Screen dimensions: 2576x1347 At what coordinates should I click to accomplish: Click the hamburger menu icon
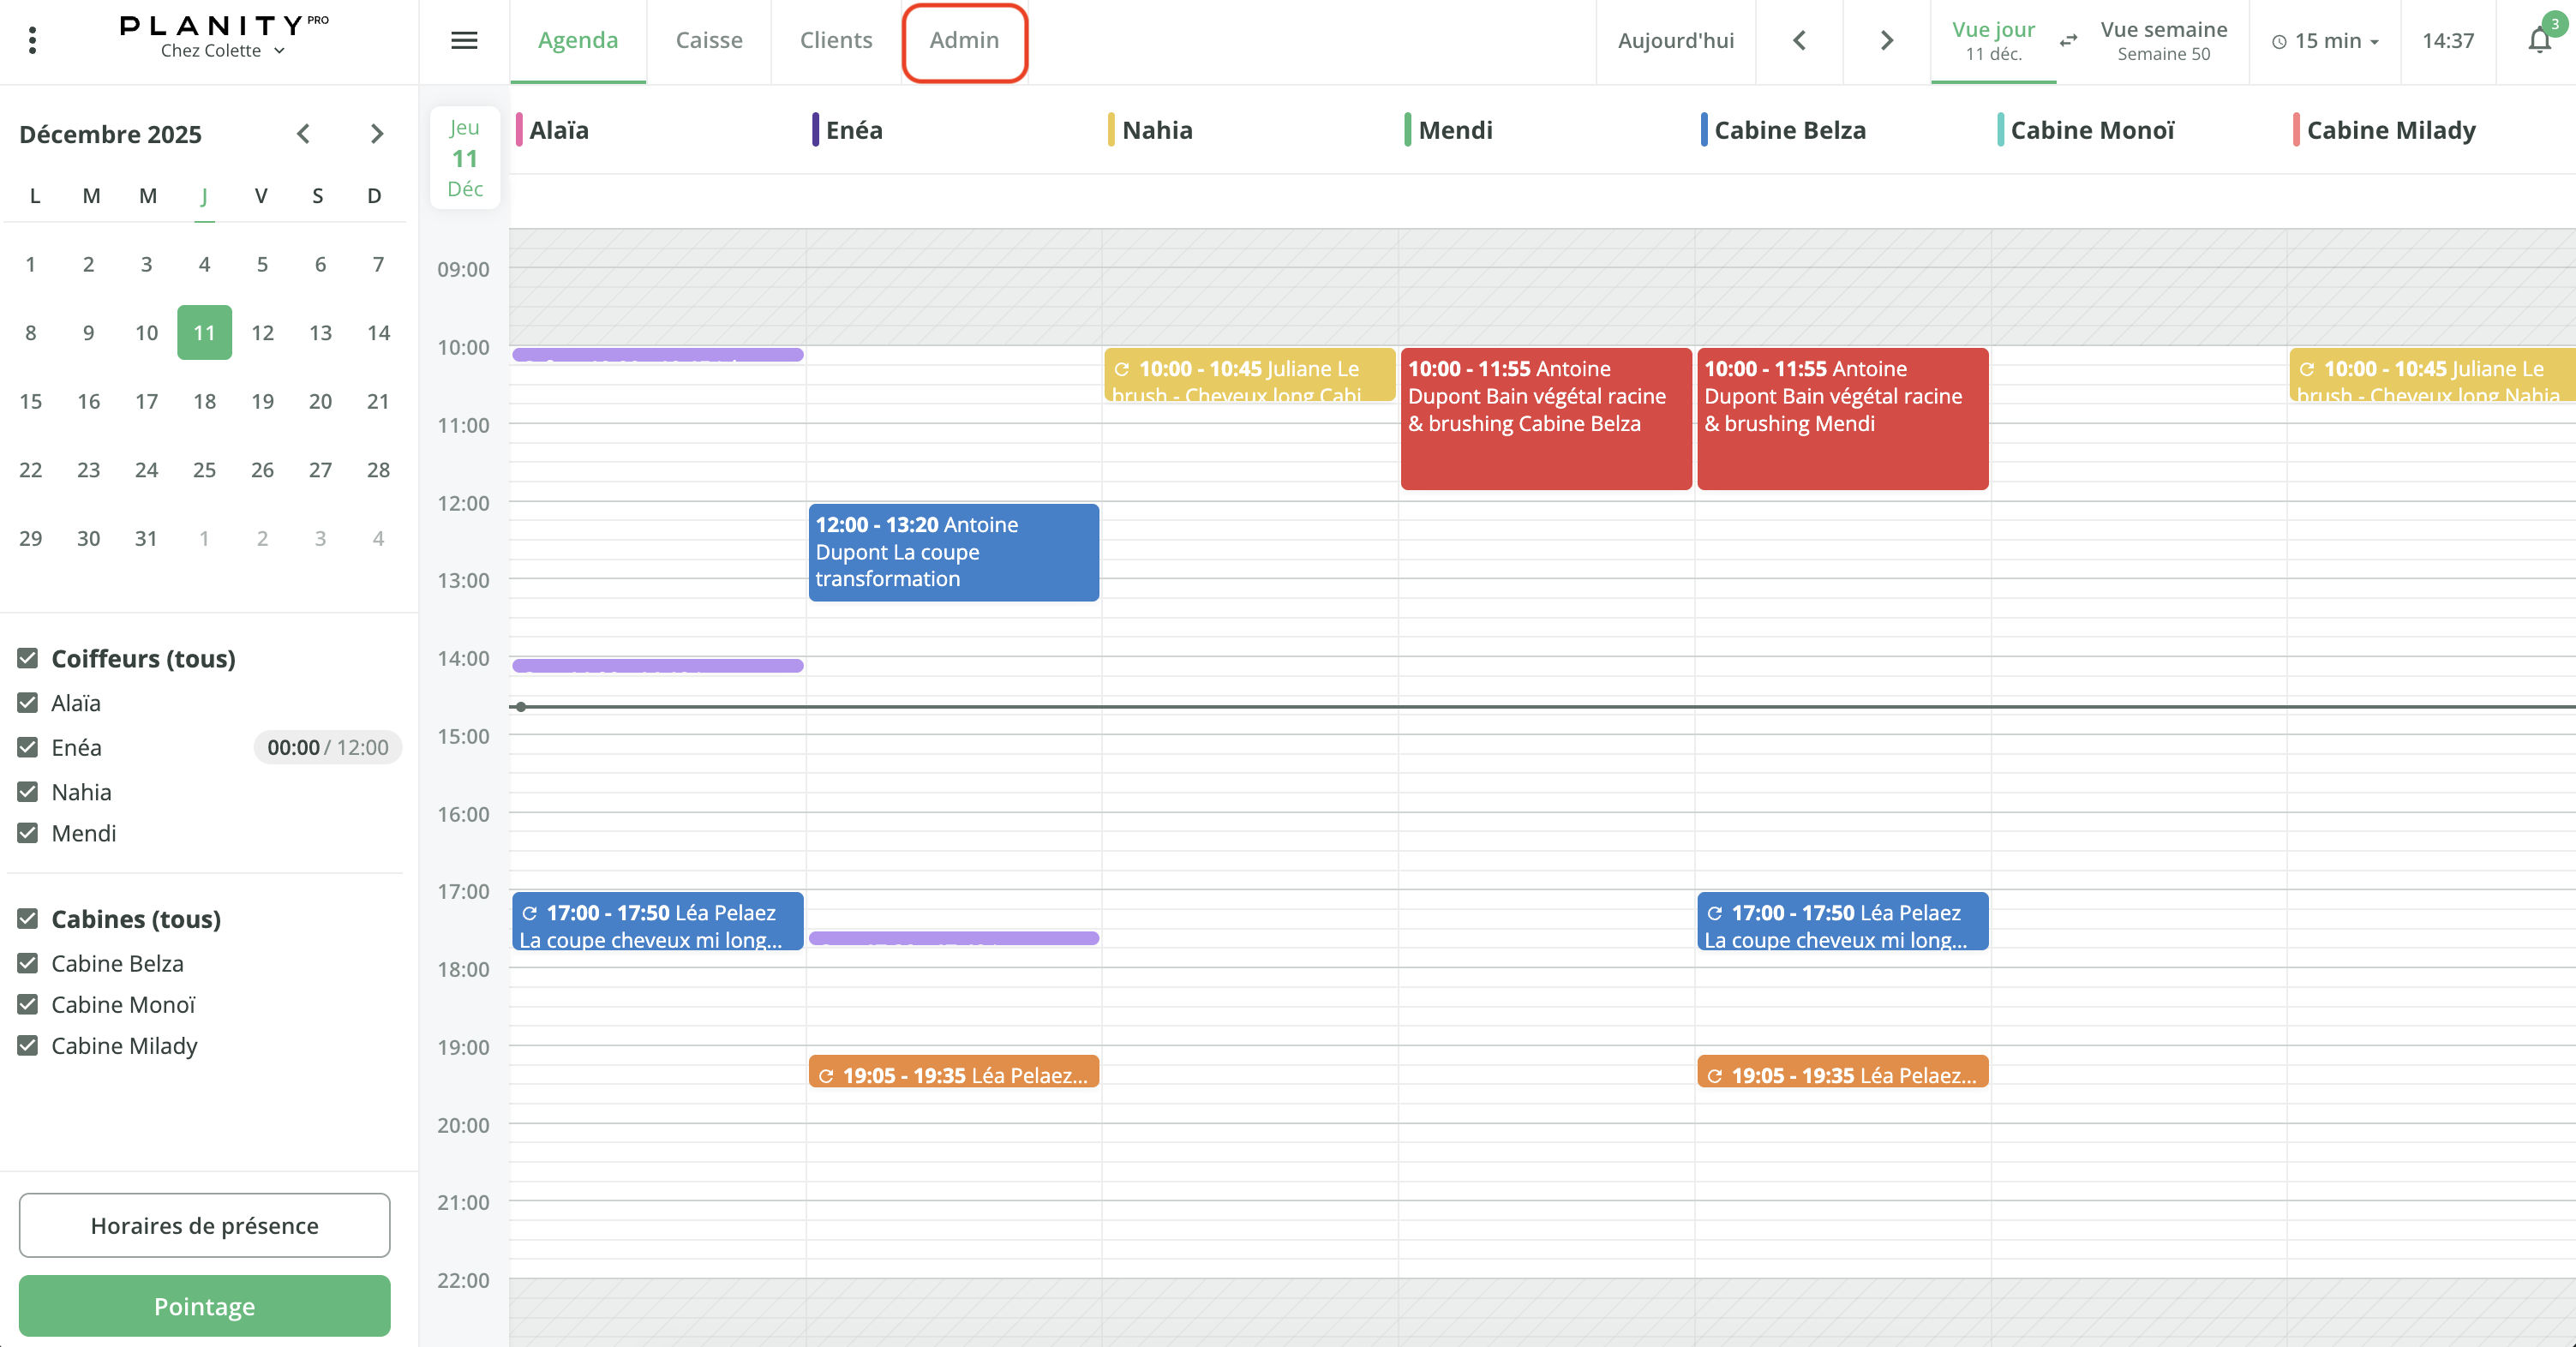(x=464, y=40)
